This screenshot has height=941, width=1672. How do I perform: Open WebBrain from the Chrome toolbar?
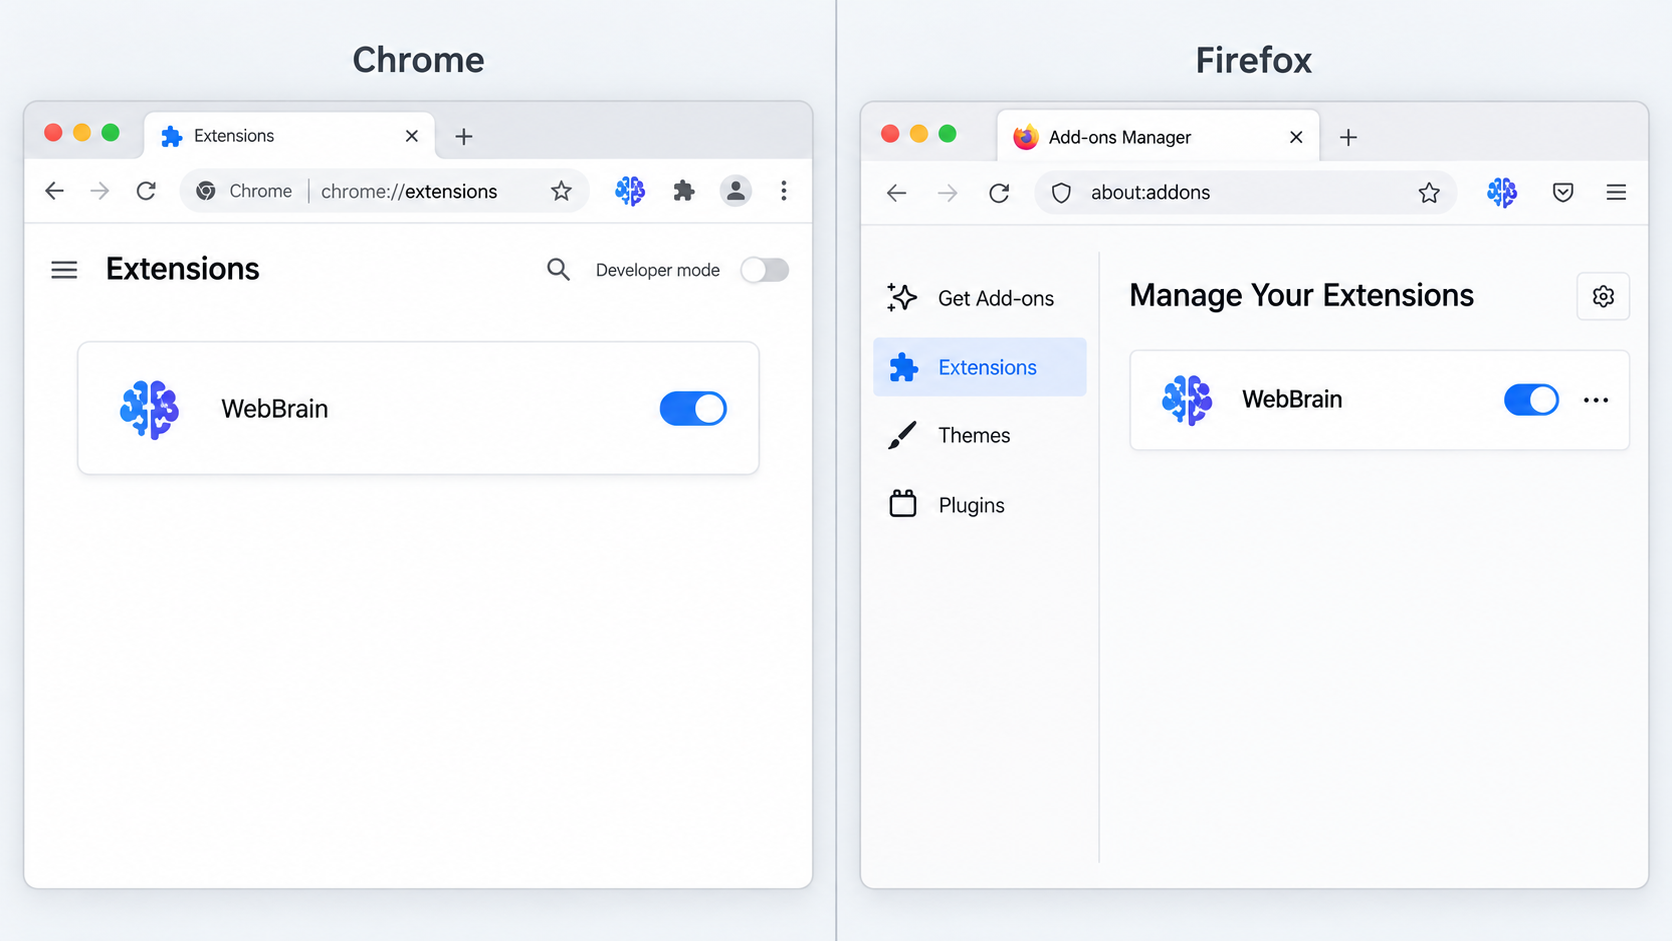630,190
